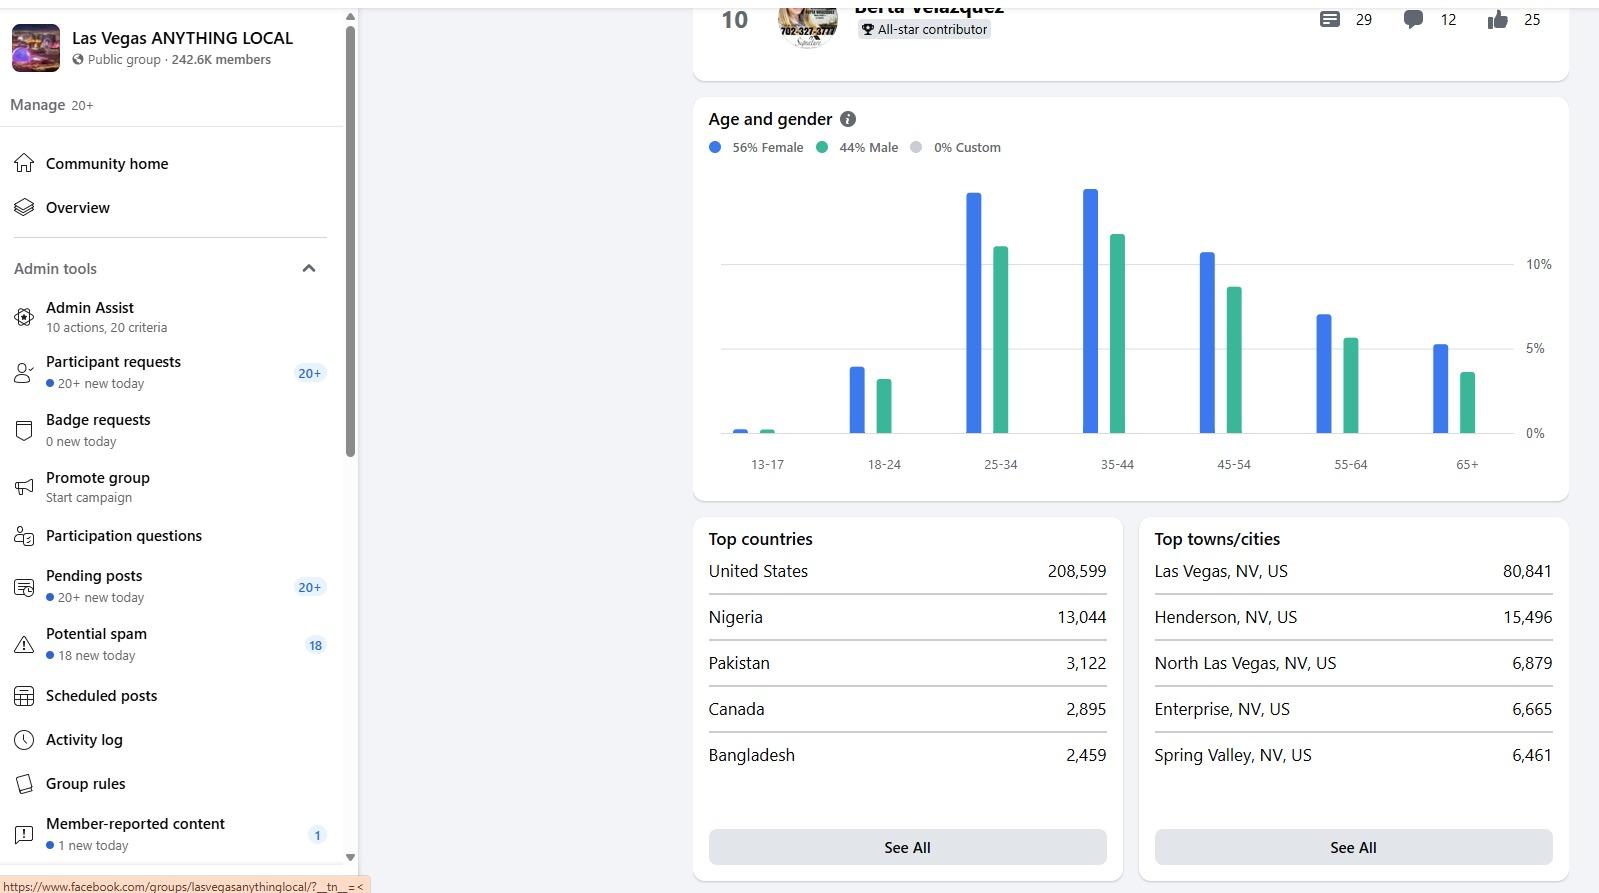Click the Activity log clock icon

point(24,740)
